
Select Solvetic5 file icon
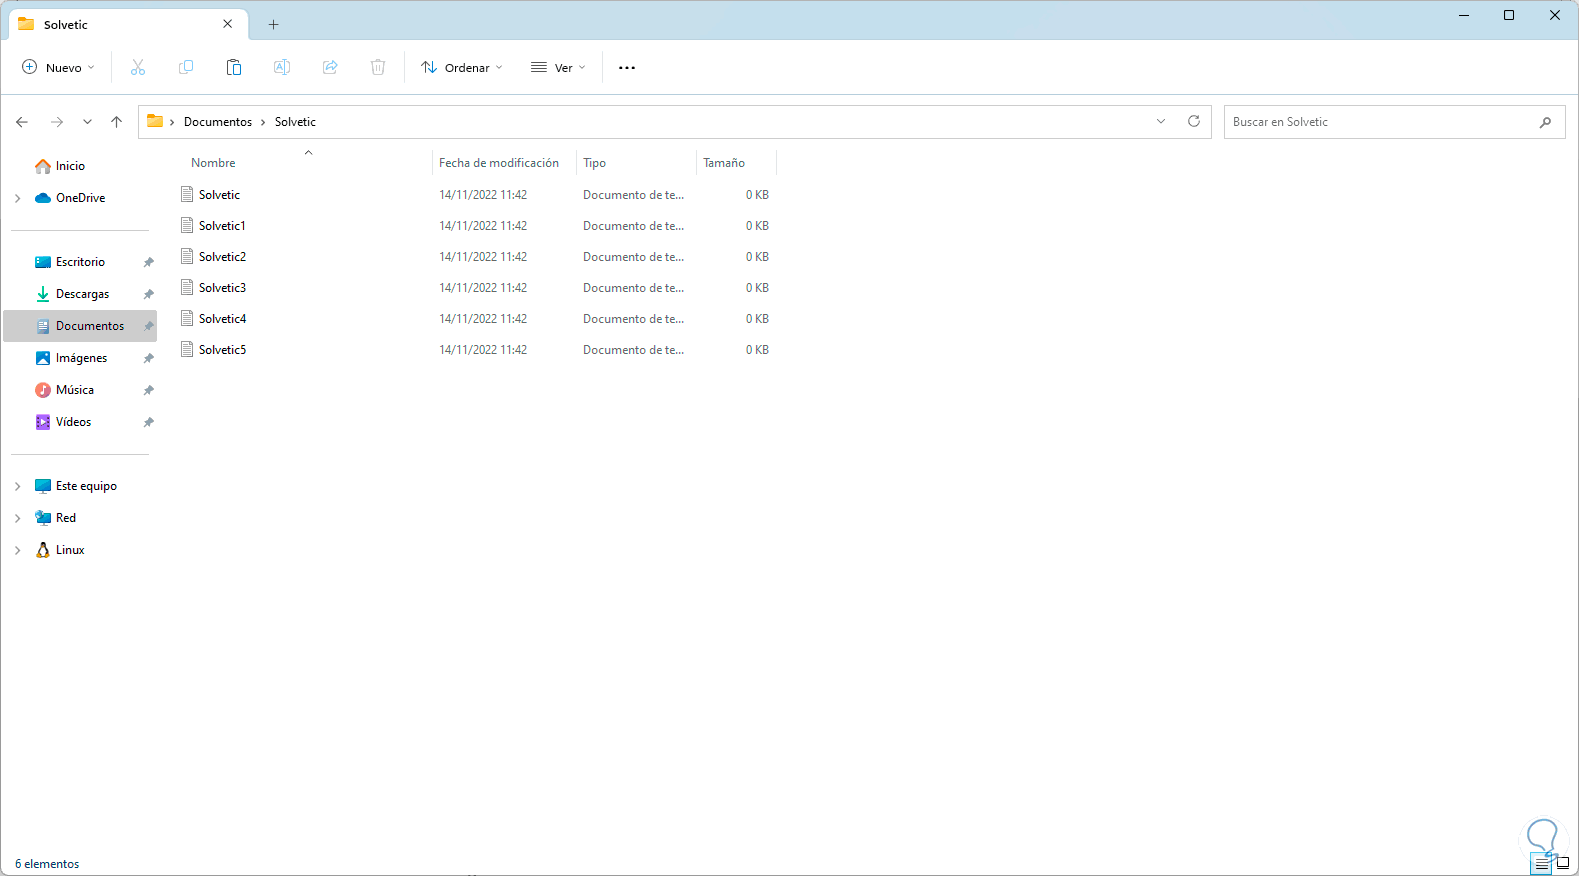click(187, 349)
